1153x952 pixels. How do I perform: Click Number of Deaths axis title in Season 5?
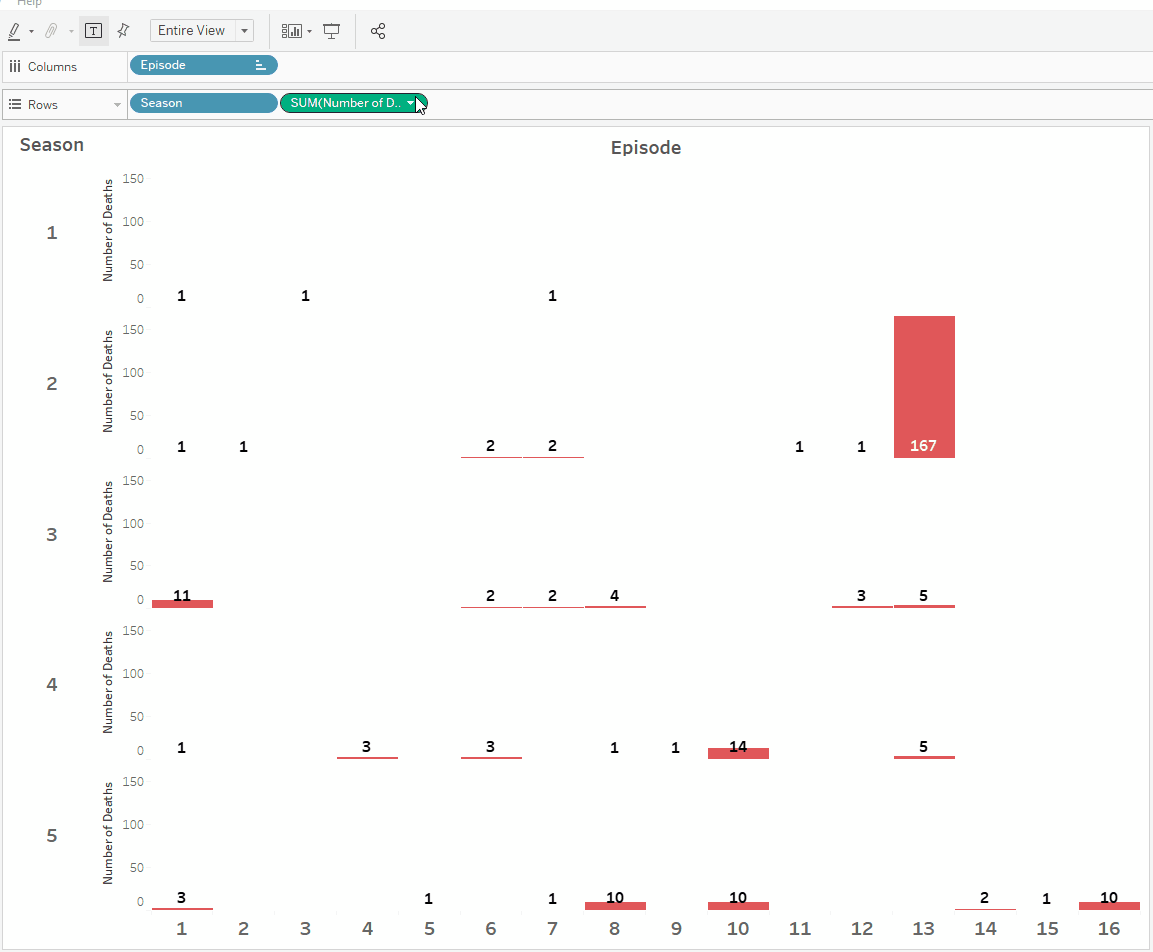[x=108, y=833]
